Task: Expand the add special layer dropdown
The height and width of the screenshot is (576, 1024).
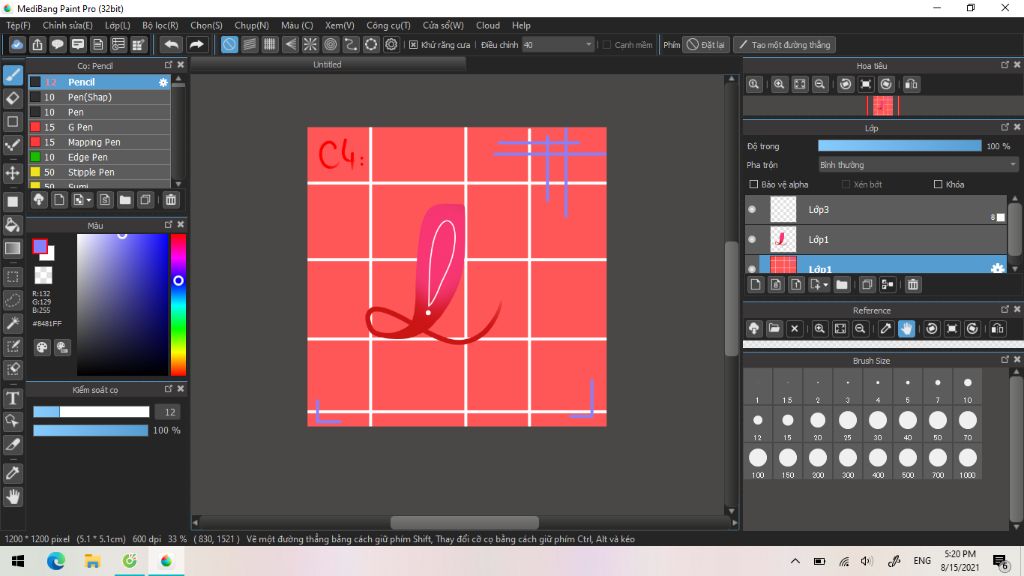Action: point(825,285)
